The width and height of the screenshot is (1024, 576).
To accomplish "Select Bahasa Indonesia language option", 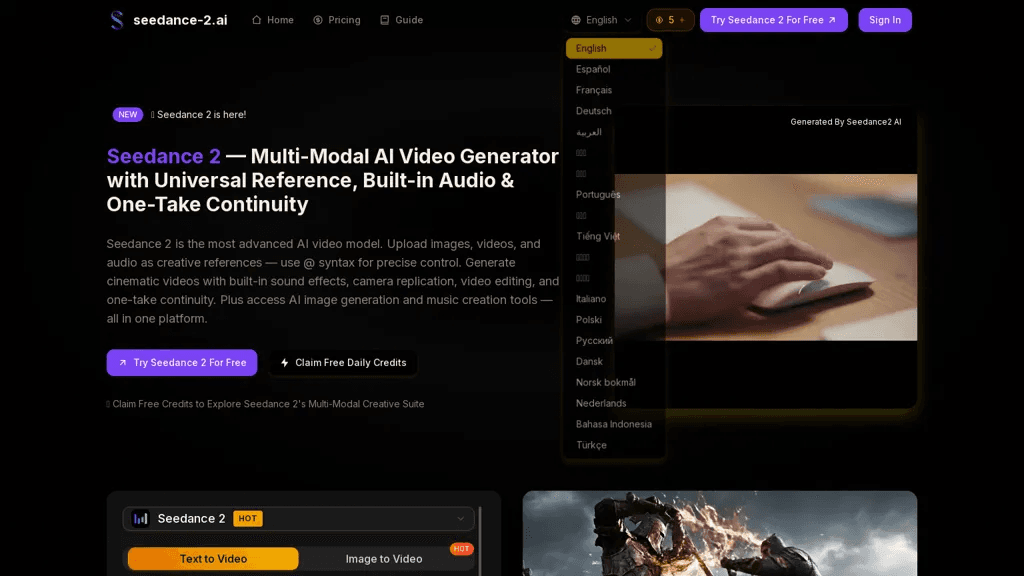I will [x=614, y=424].
